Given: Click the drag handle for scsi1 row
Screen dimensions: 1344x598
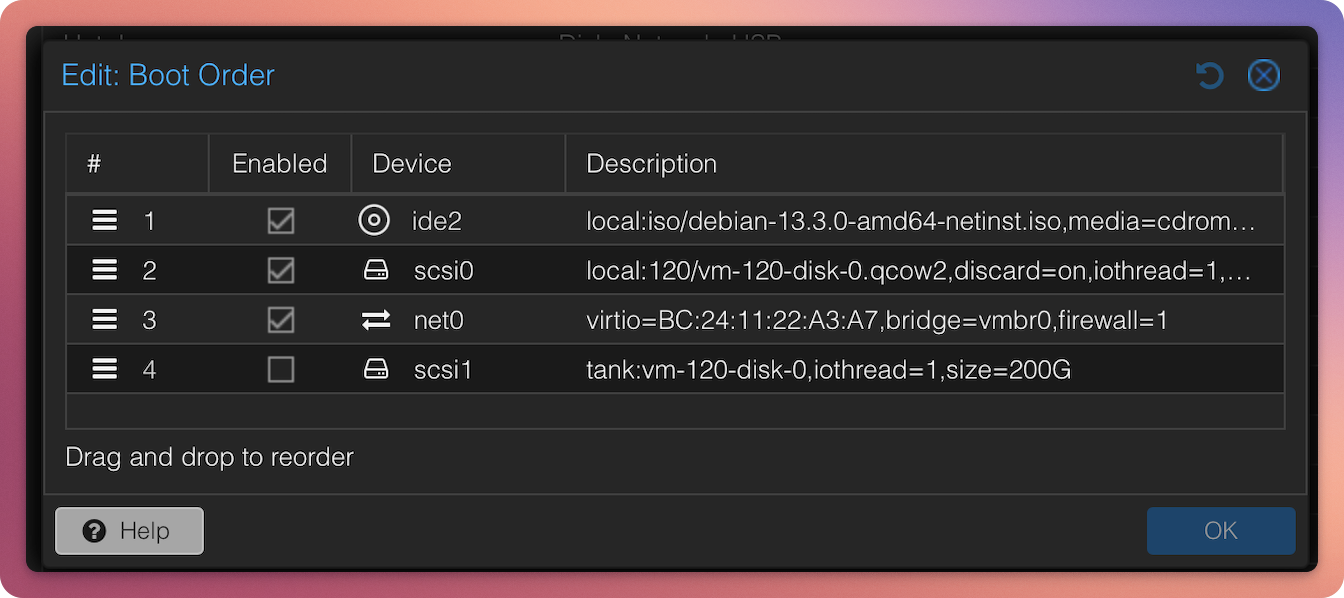Looking at the screenshot, I should 105,371.
